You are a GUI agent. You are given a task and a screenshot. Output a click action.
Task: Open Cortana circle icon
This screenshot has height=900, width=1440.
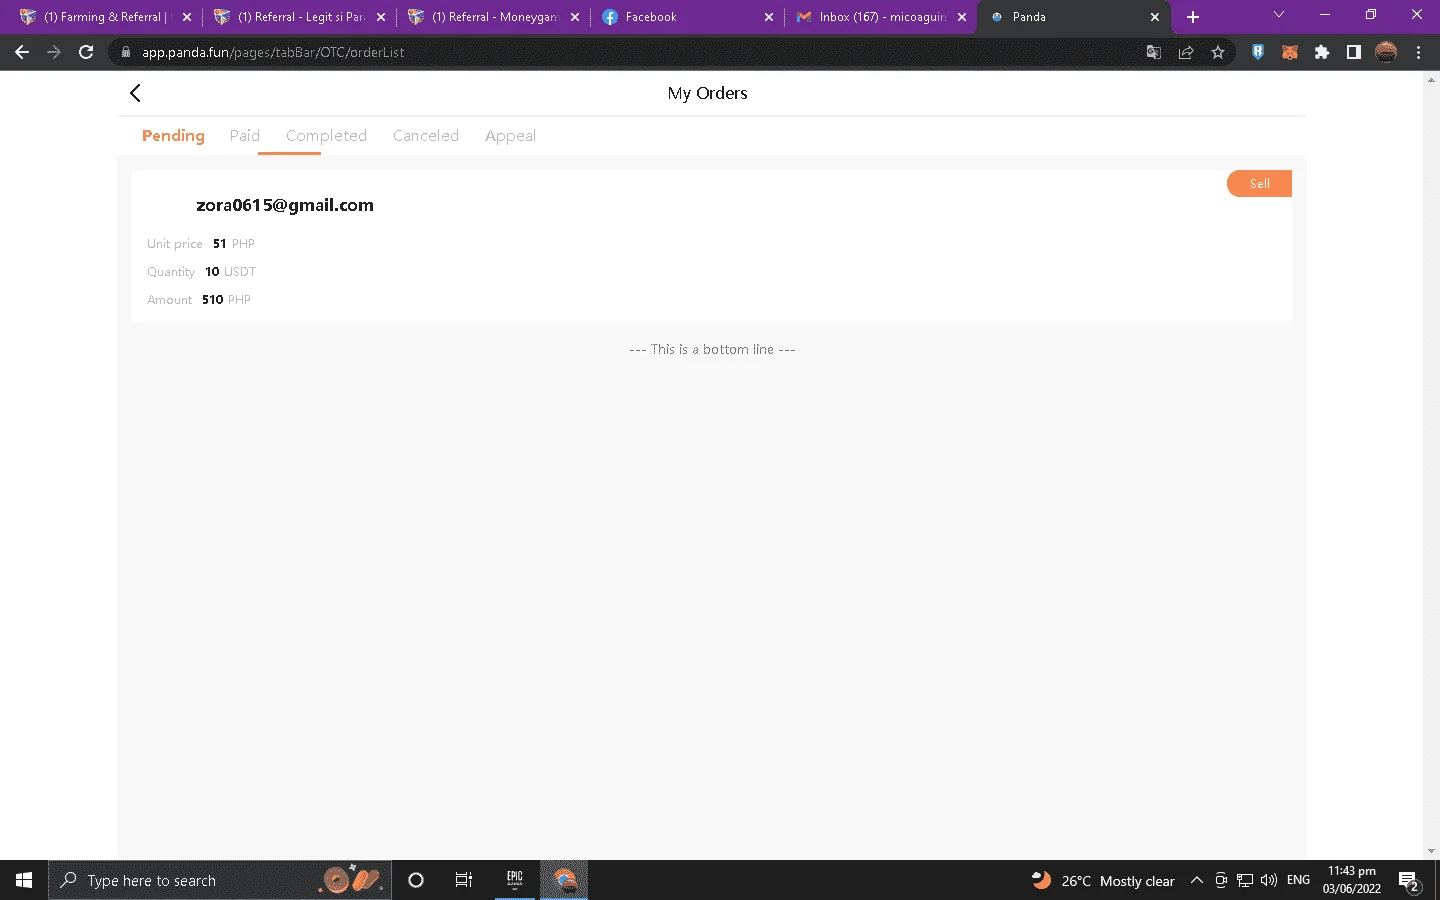point(416,880)
